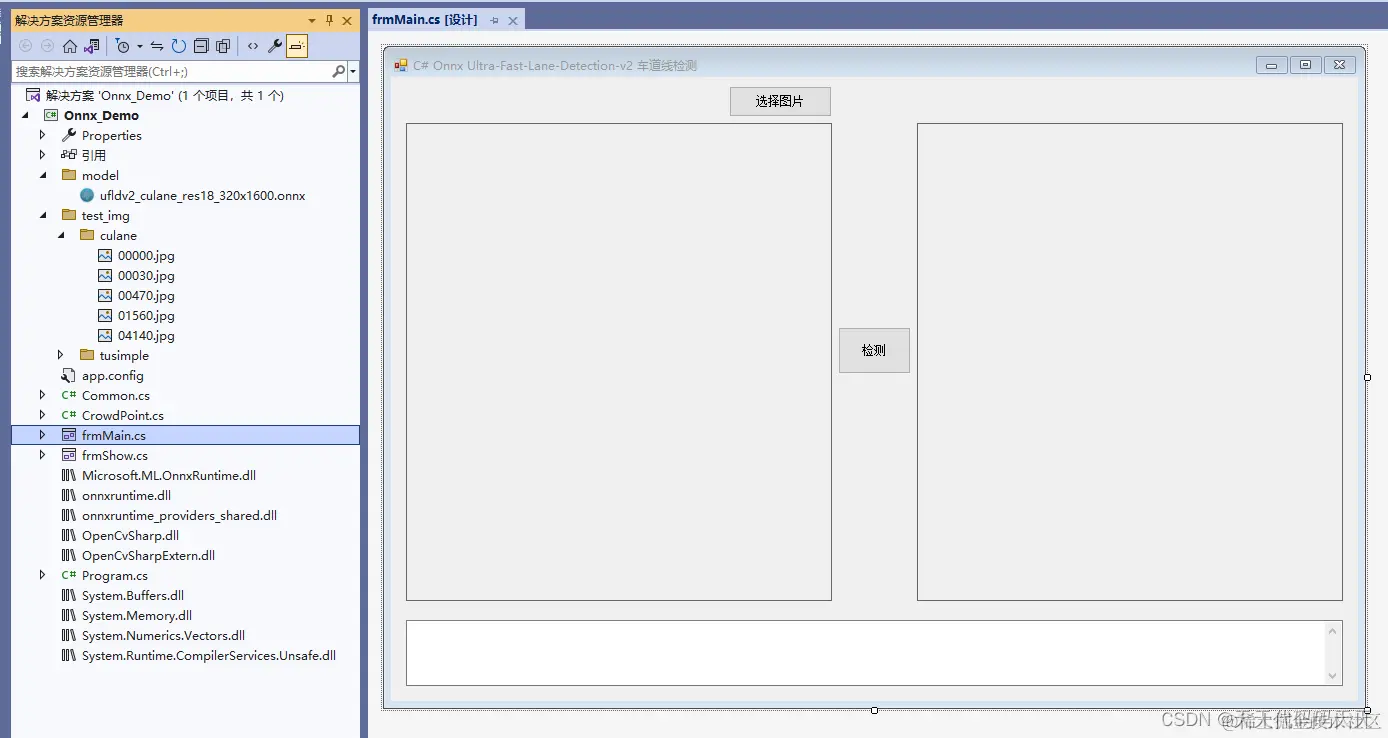This screenshot has width=1388, height=738.
Task: Click the View Code angle-brackets icon
Action: tap(253, 46)
